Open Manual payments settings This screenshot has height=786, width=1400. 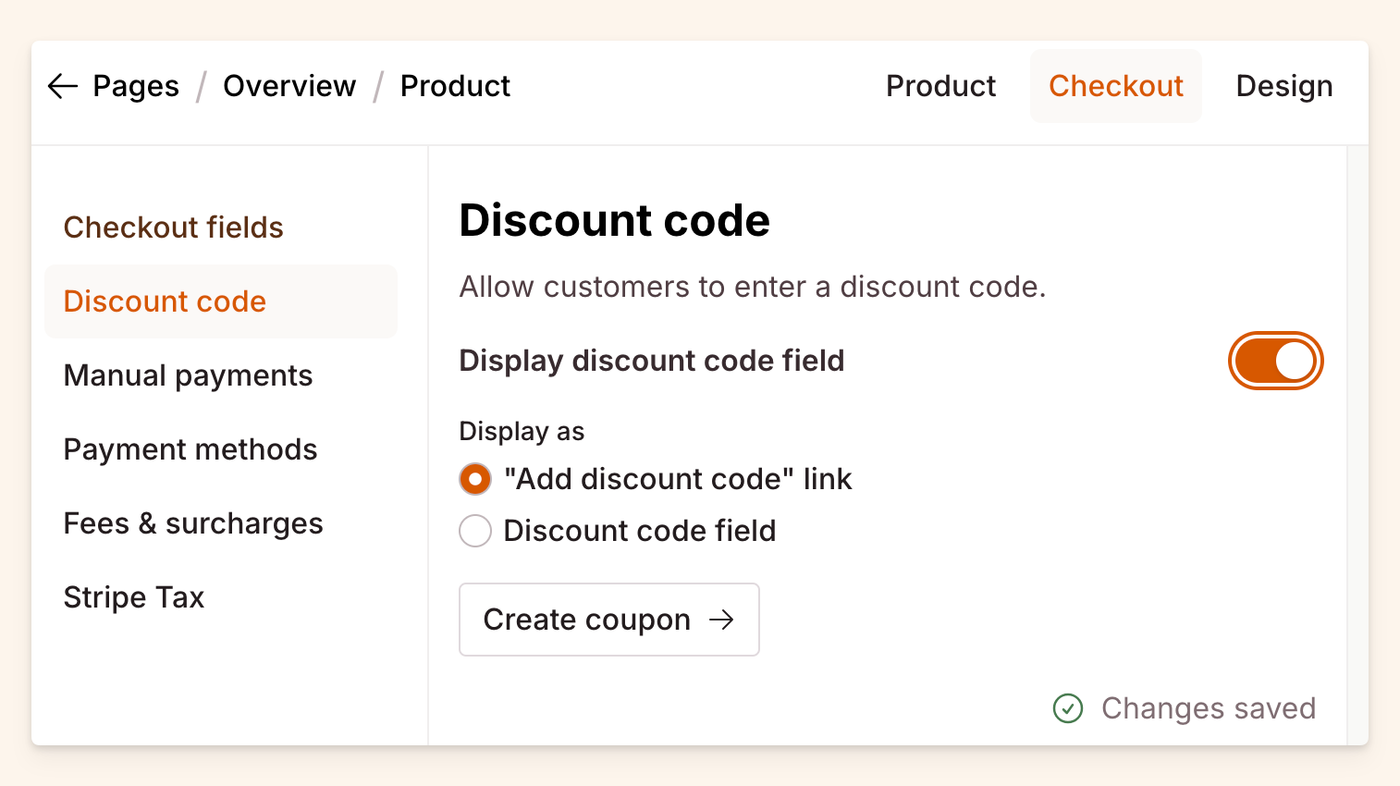[x=188, y=376]
